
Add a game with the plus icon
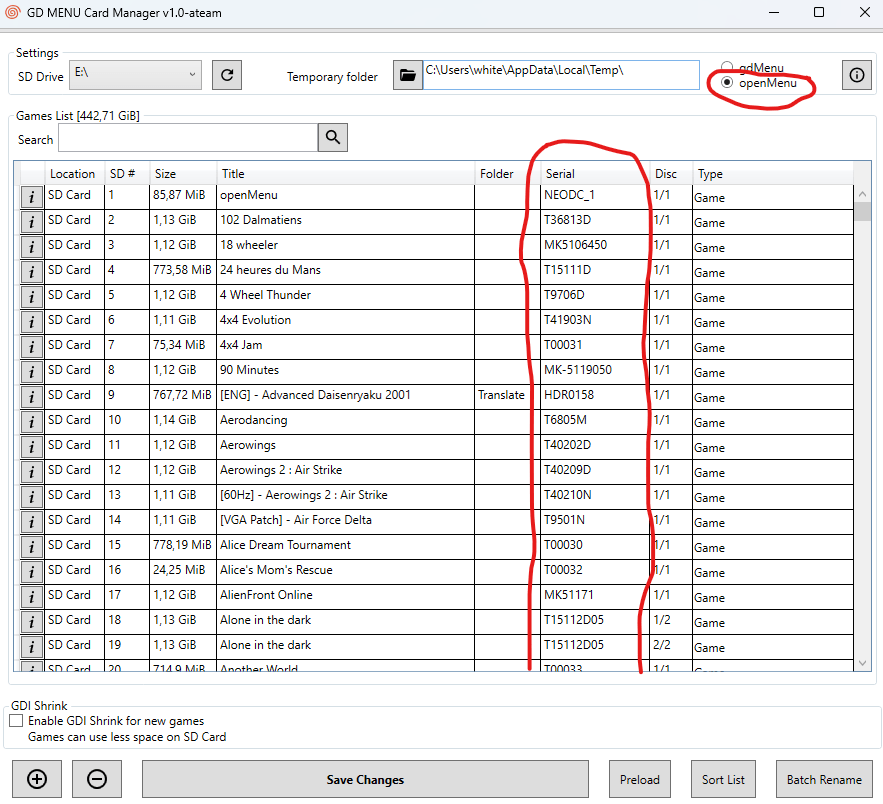click(x=37, y=779)
